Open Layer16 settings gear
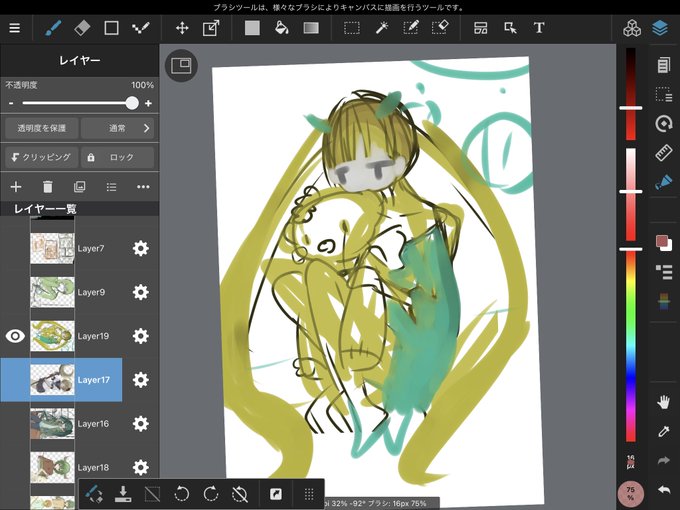Screen dimensions: 680x510 pyautogui.click(x=141, y=424)
